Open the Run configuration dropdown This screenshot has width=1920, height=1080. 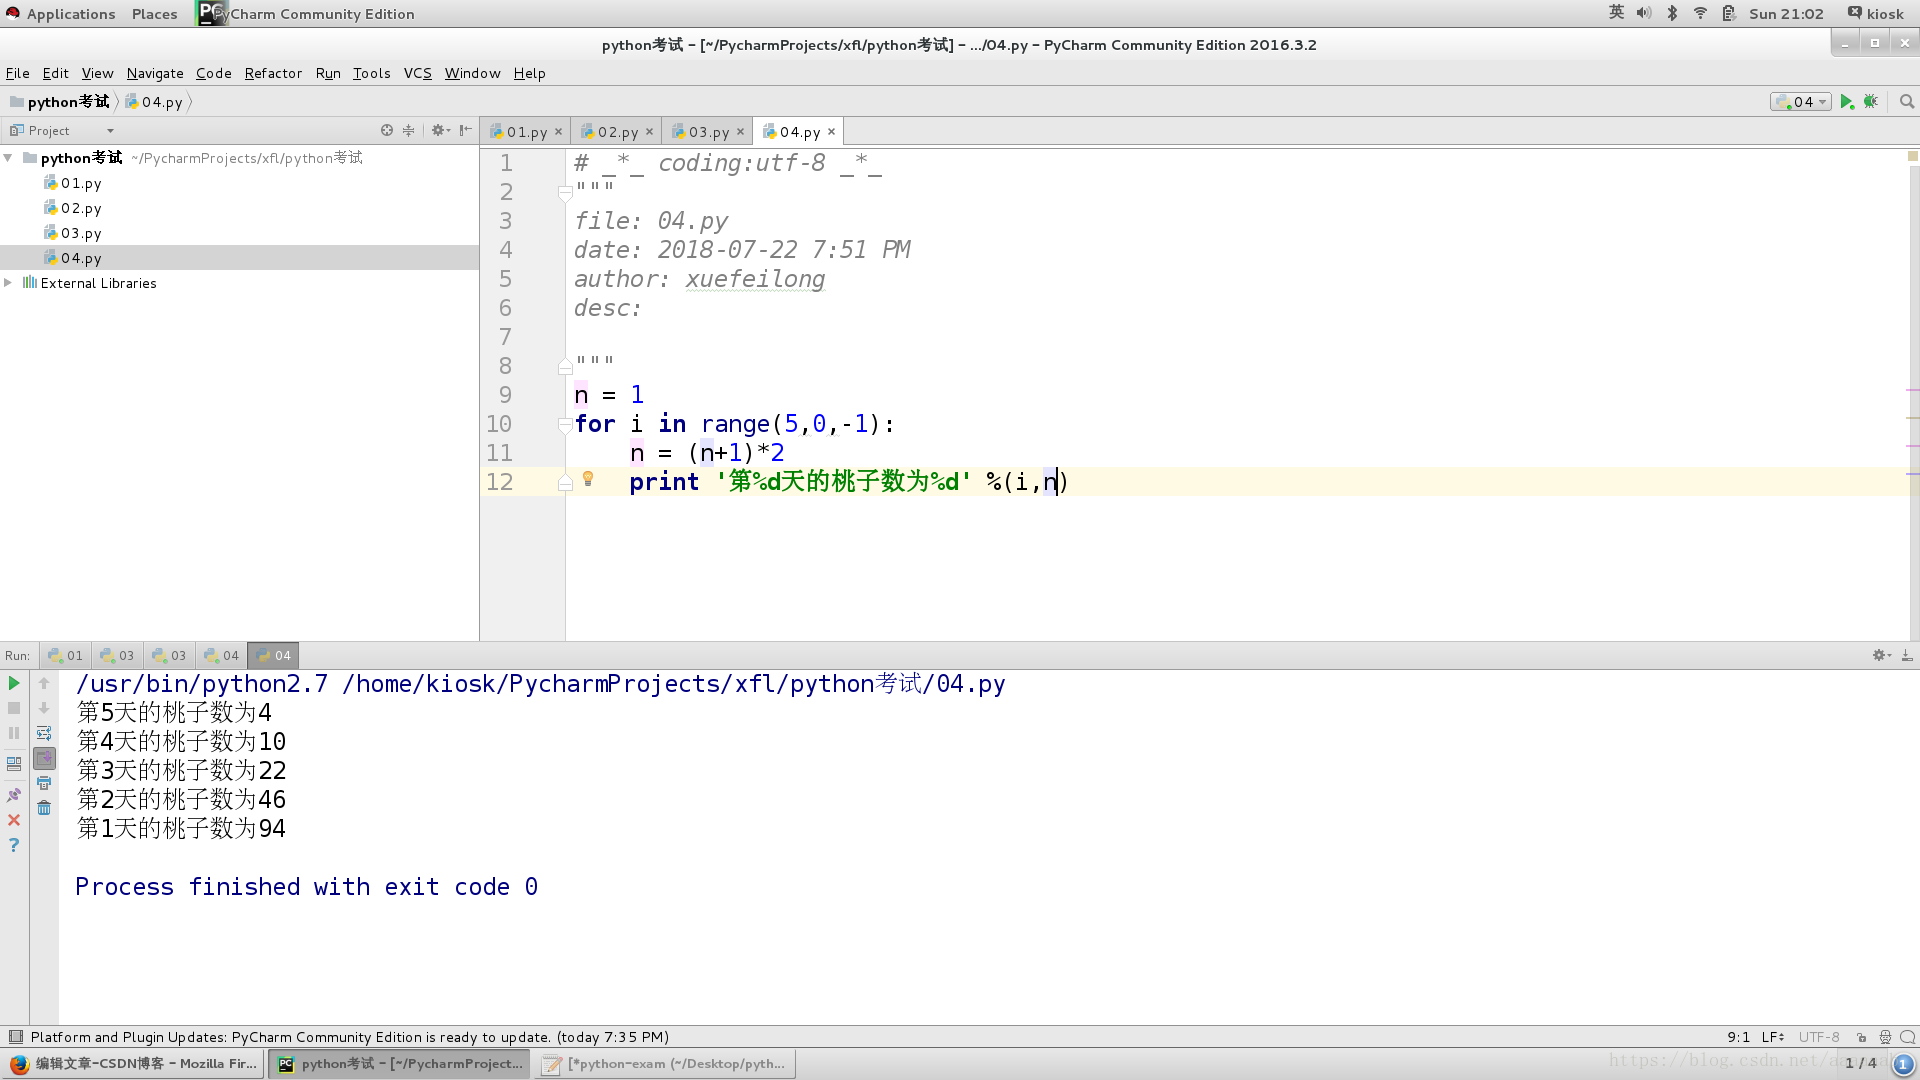coord(1801,102)
